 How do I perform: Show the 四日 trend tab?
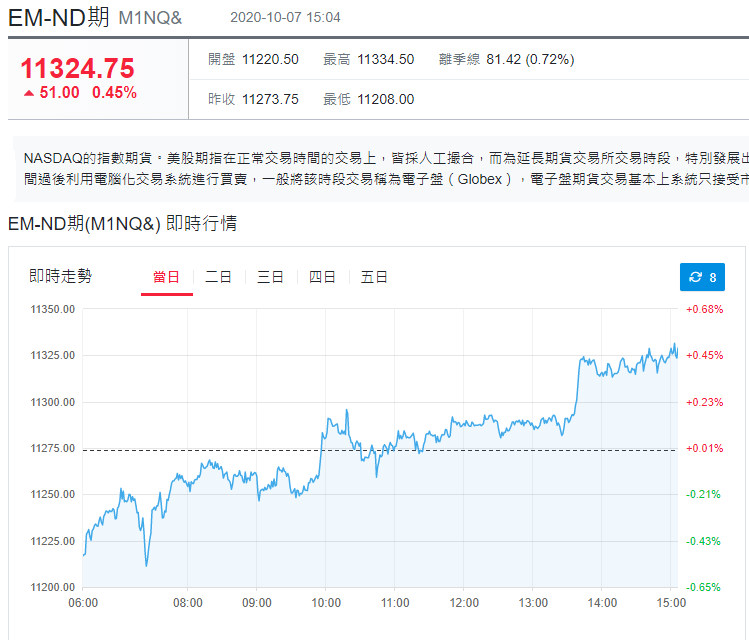(x=322, y=277)
